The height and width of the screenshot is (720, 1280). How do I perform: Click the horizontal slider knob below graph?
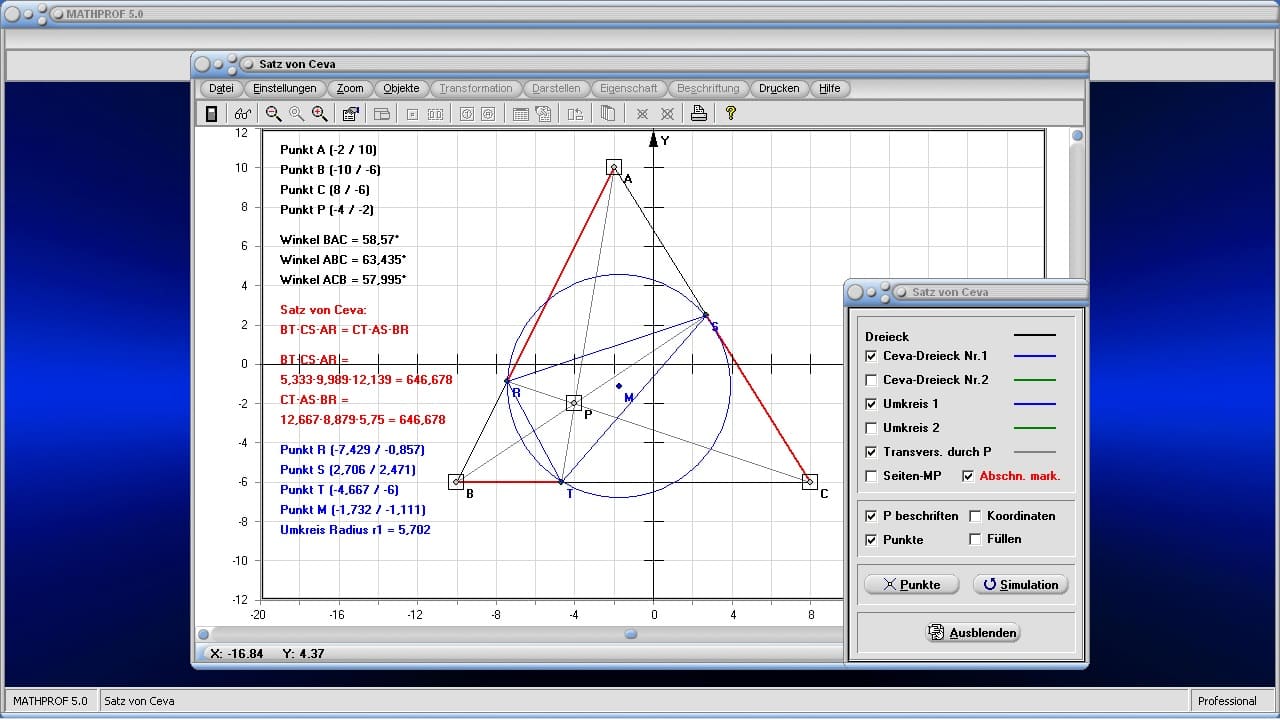[x=631, y=634]
